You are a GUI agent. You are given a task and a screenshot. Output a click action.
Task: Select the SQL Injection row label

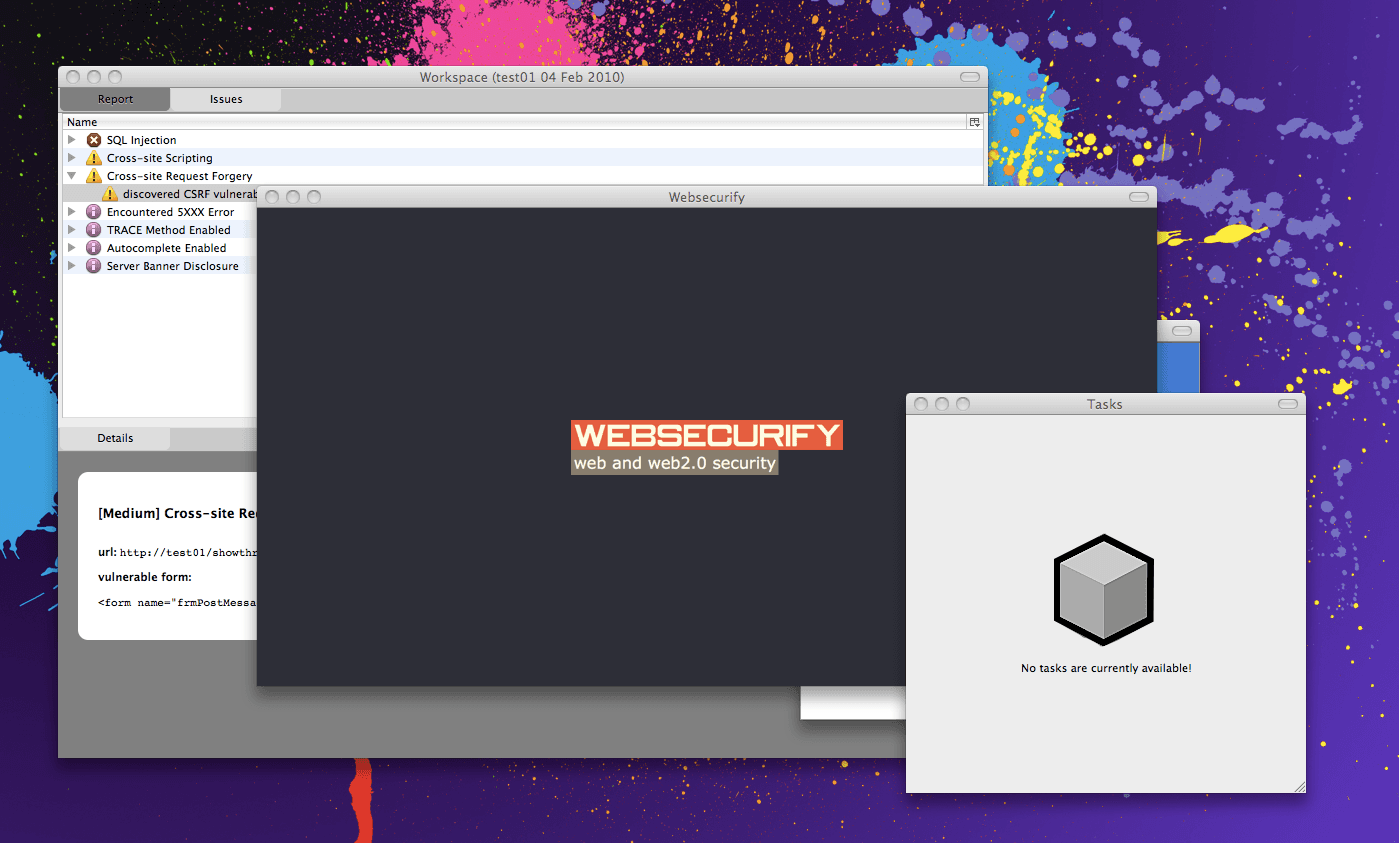click(142, 140)
